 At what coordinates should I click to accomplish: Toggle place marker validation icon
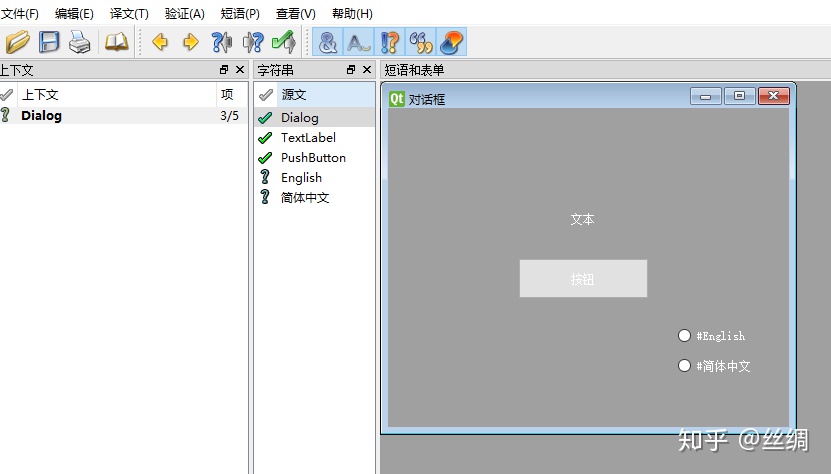tap(452, 42)
